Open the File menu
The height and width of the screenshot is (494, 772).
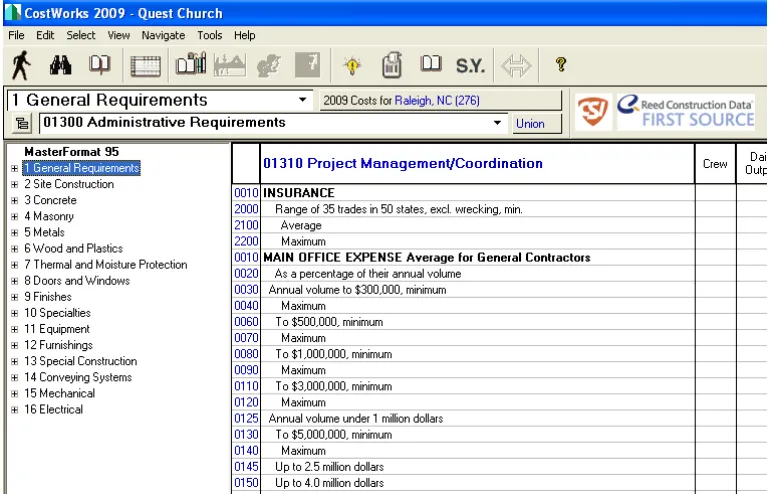[x=16, y=35]
